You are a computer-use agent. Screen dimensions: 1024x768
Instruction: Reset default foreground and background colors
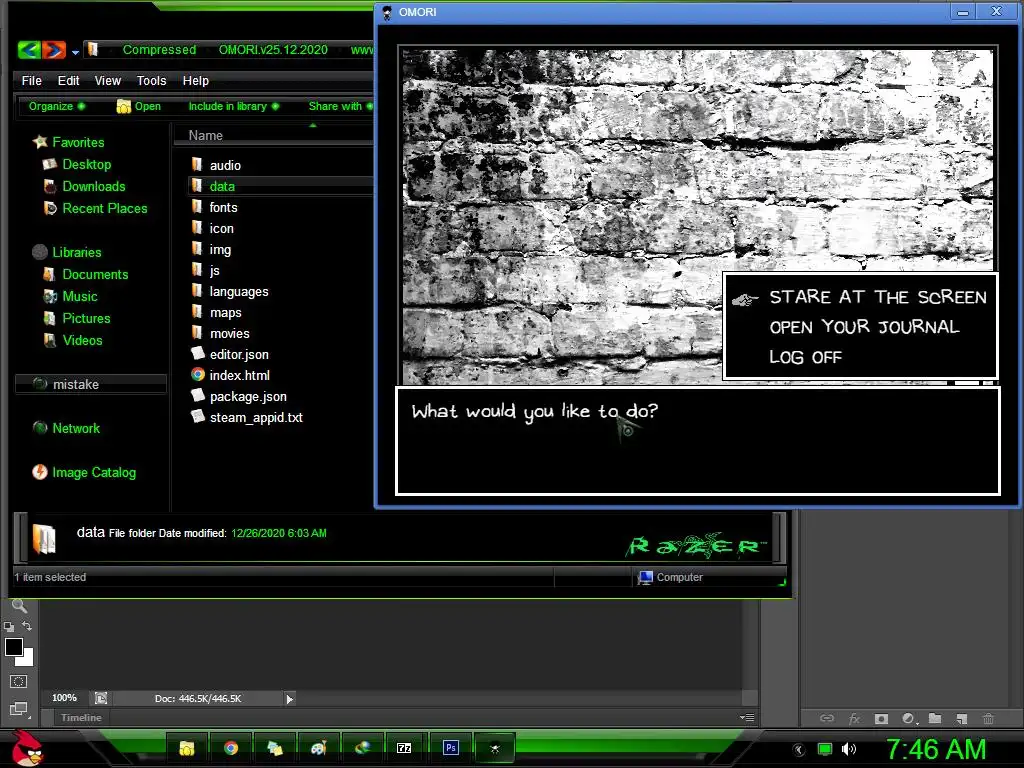tap(8, 627)
